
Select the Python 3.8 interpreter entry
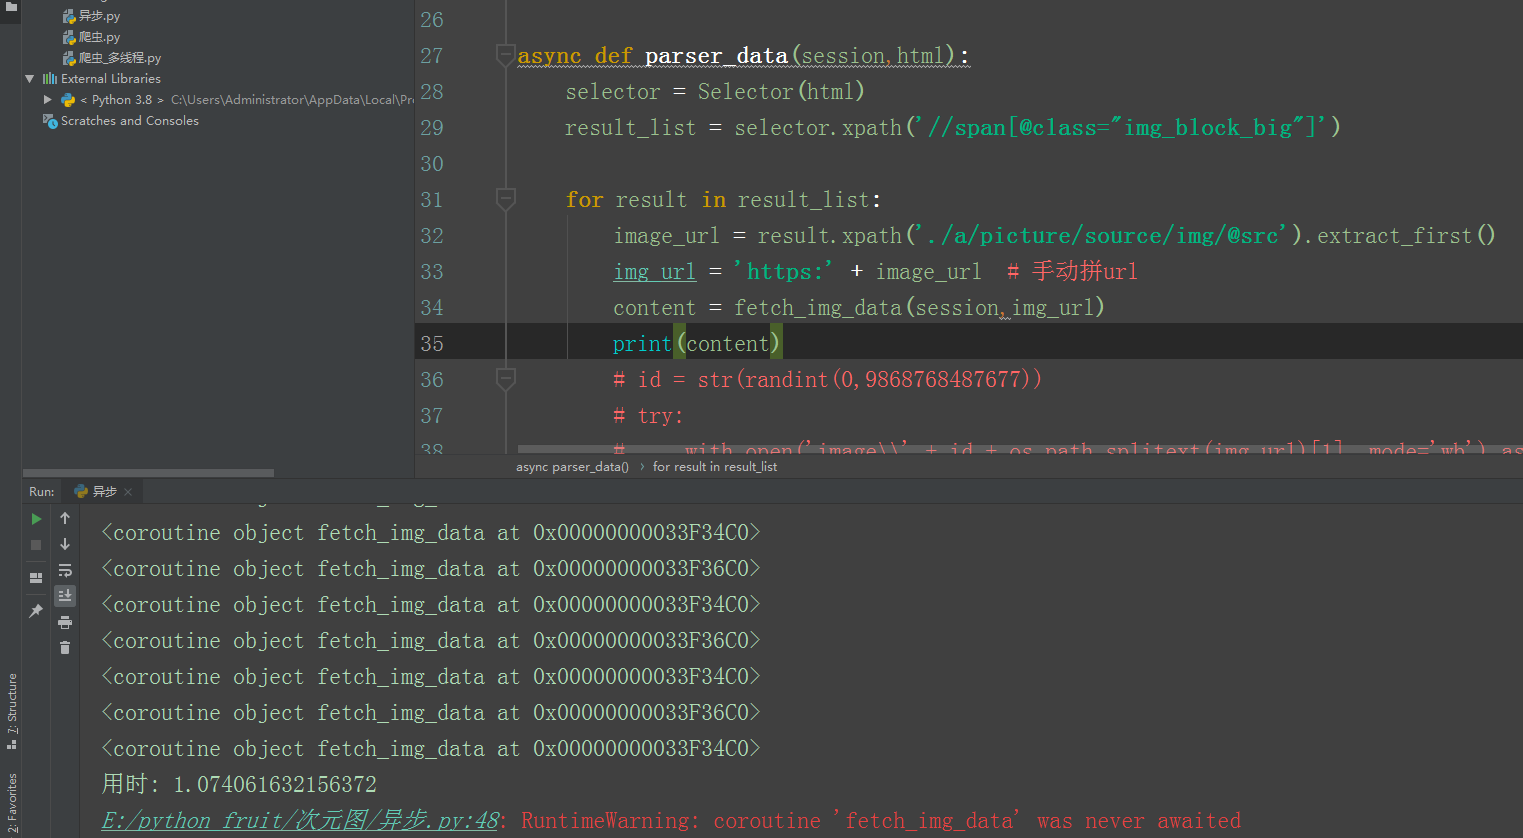click(x=237, y=100)
